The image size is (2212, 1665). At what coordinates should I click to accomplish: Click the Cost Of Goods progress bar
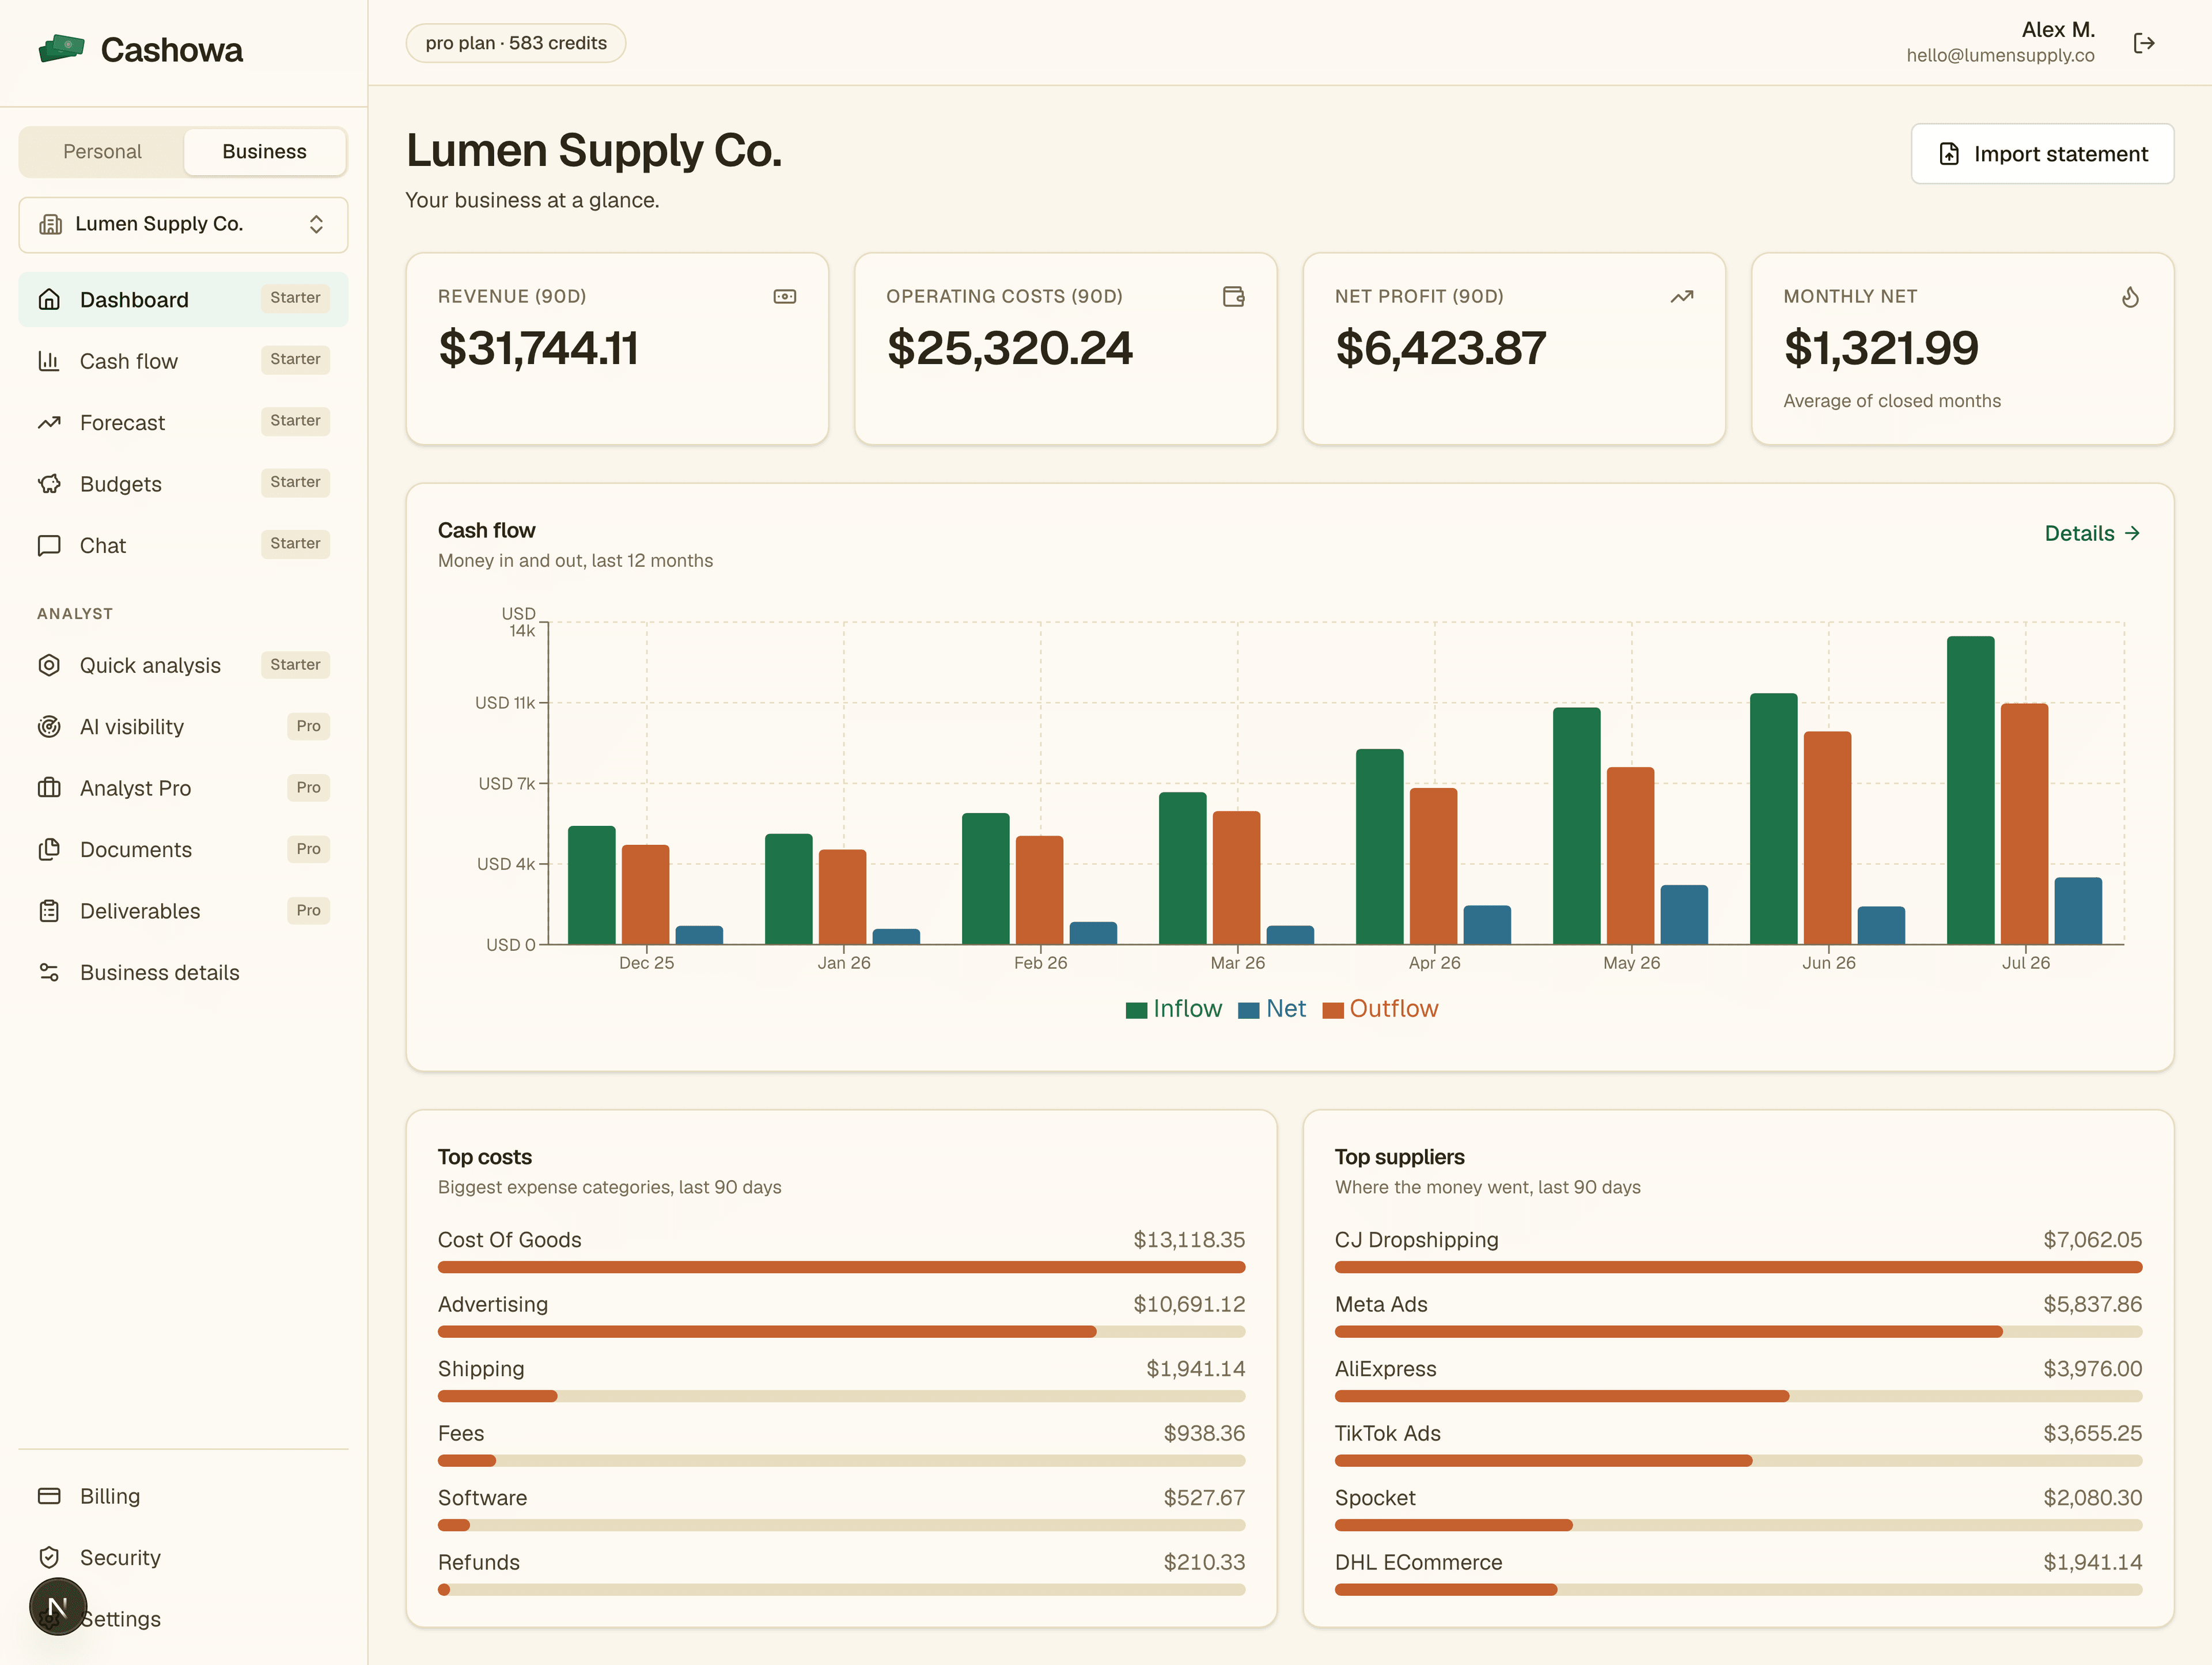point(841,1267)
